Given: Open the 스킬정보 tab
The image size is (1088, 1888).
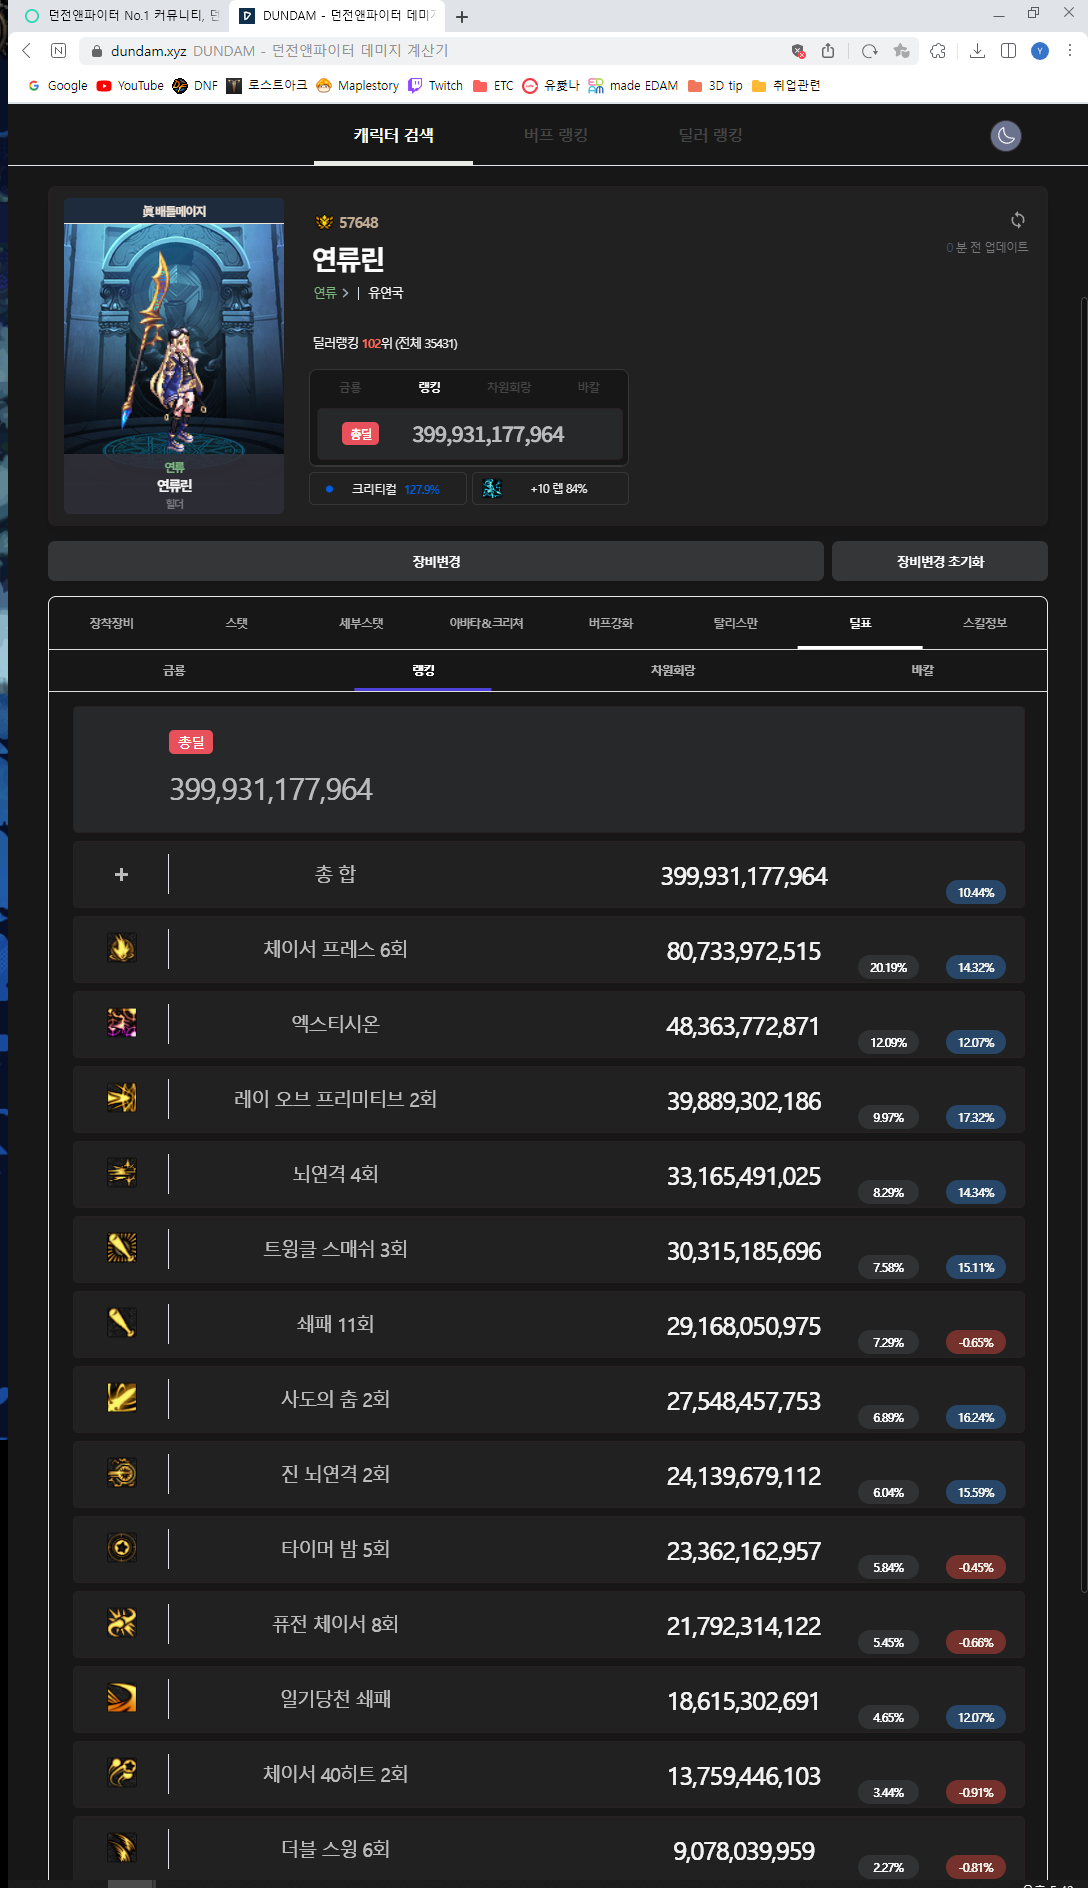Looking at the screenshot, I should coord(985,623).
